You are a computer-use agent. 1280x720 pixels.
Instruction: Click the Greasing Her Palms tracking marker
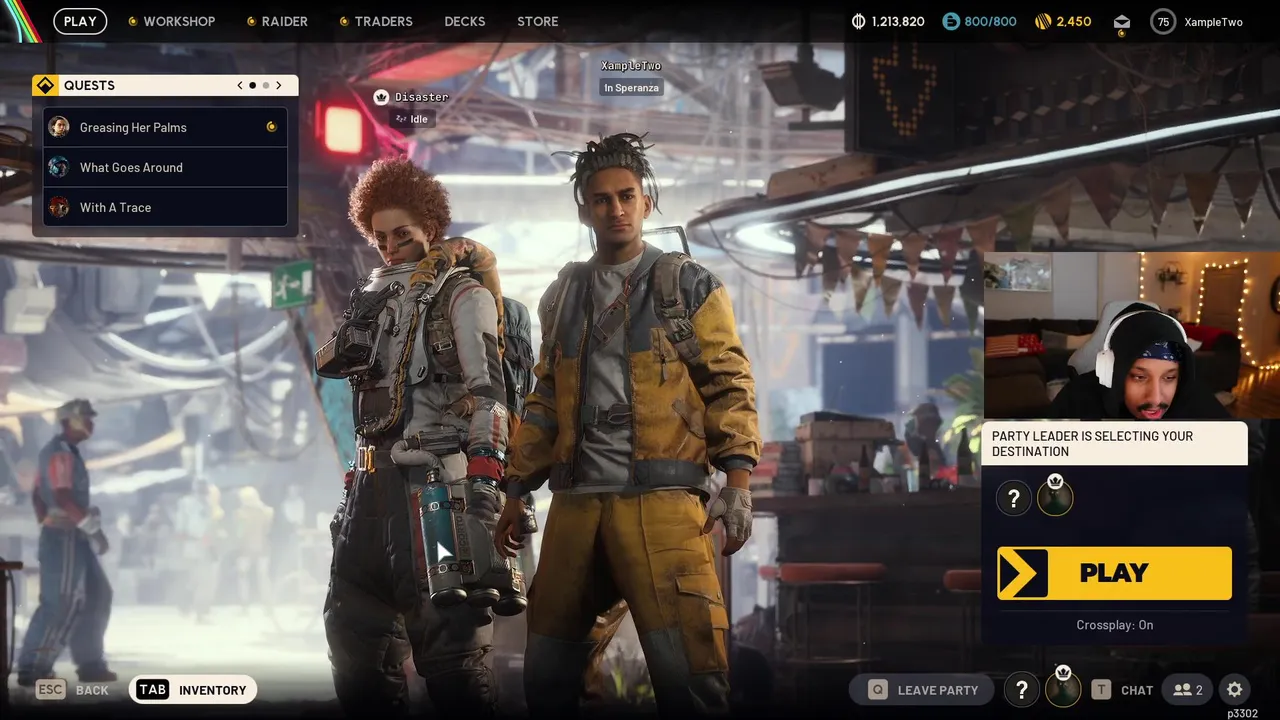(x=271, y=127)
